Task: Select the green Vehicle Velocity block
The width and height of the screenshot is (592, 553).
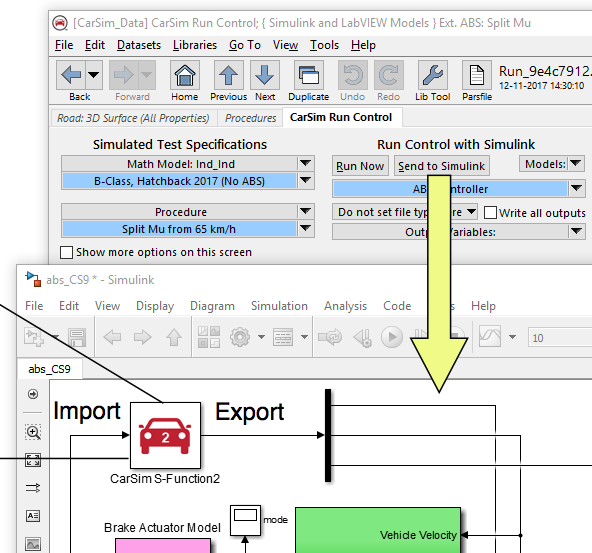Action: pyautogui.click(x=378, y=530)
